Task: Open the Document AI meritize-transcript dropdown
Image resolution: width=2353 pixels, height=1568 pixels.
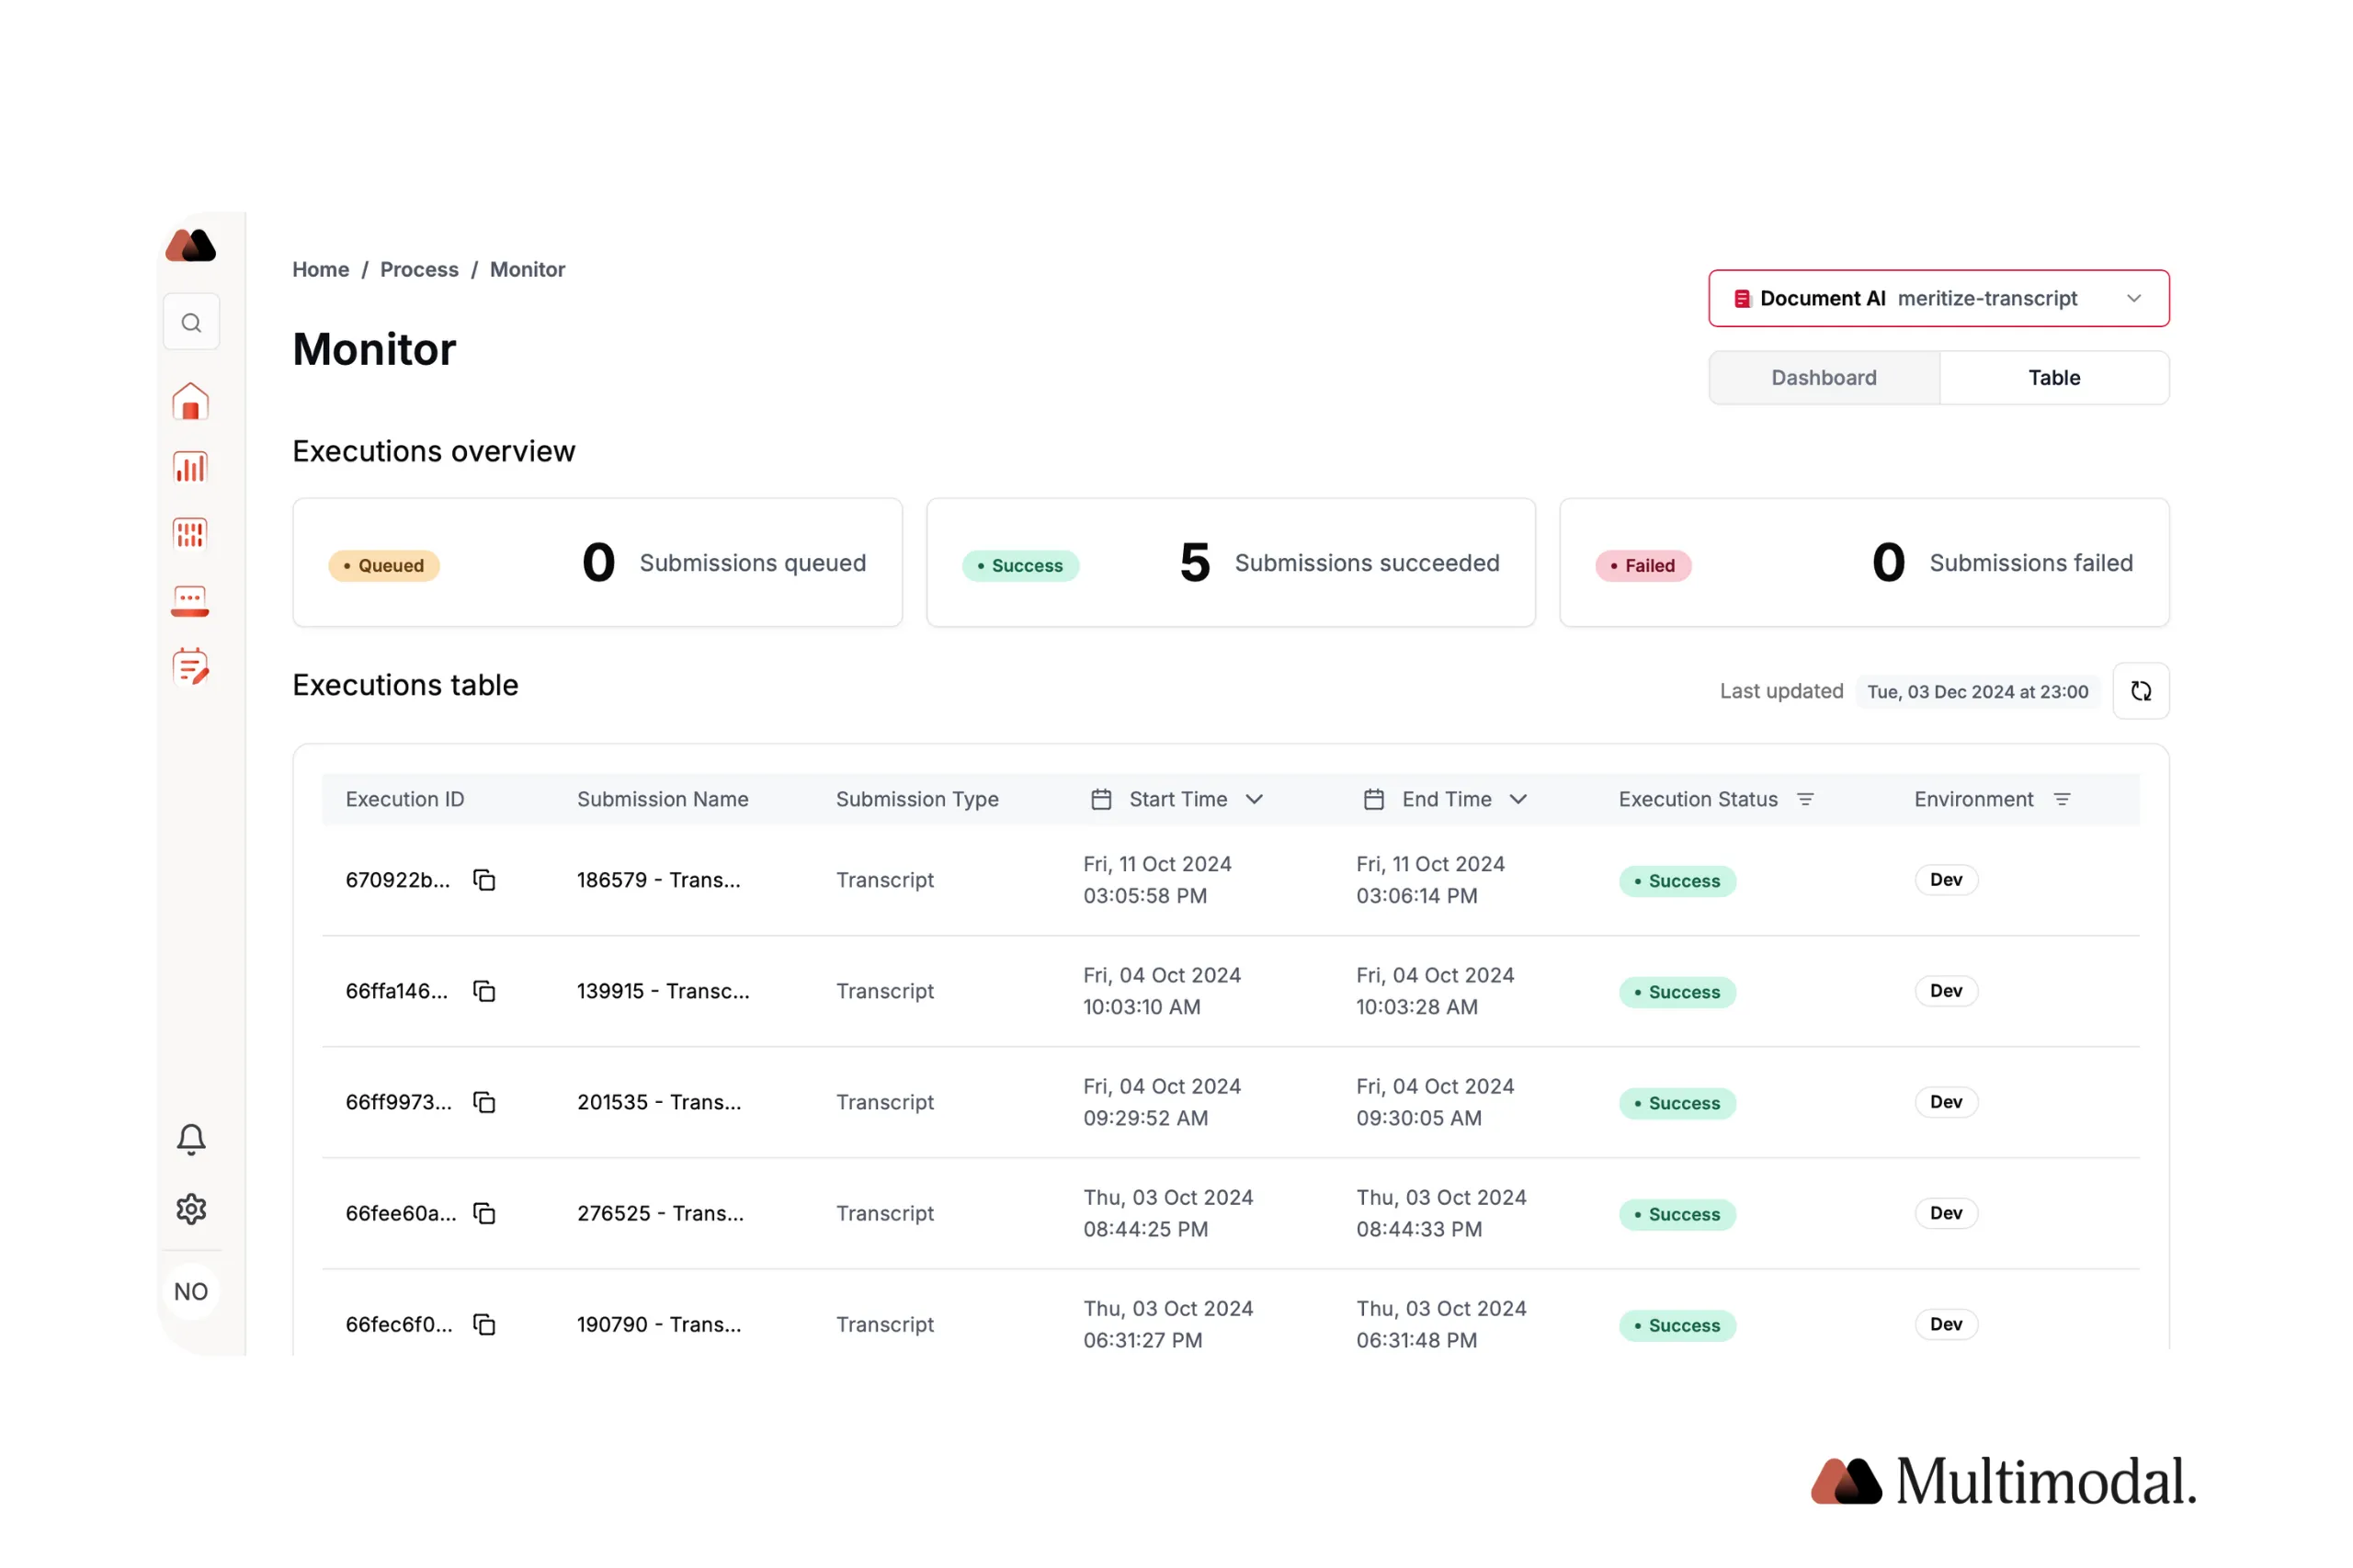Action: tap(1938, 298)
